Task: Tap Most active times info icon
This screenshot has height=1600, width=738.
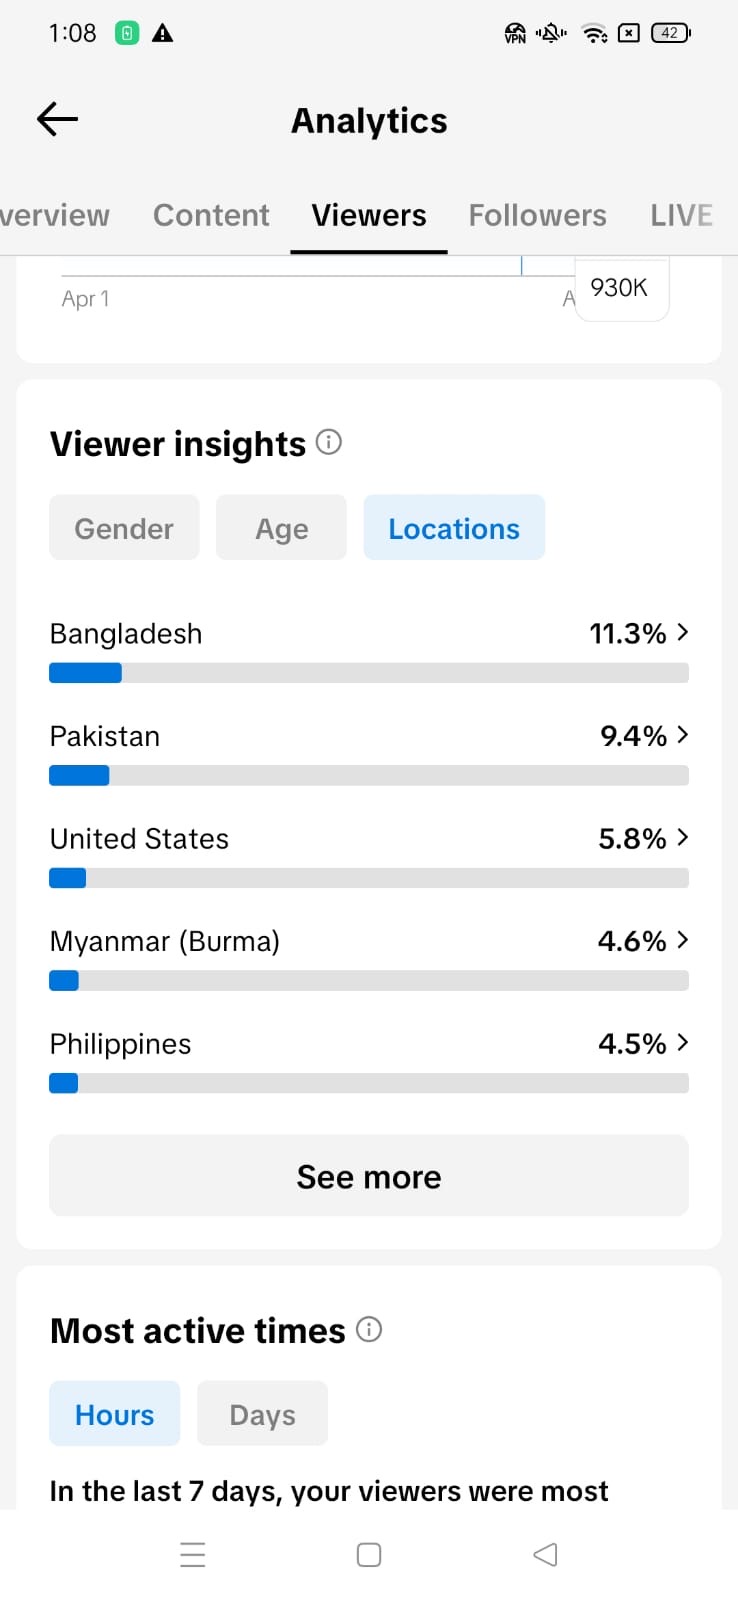Action: (369, 1329)
